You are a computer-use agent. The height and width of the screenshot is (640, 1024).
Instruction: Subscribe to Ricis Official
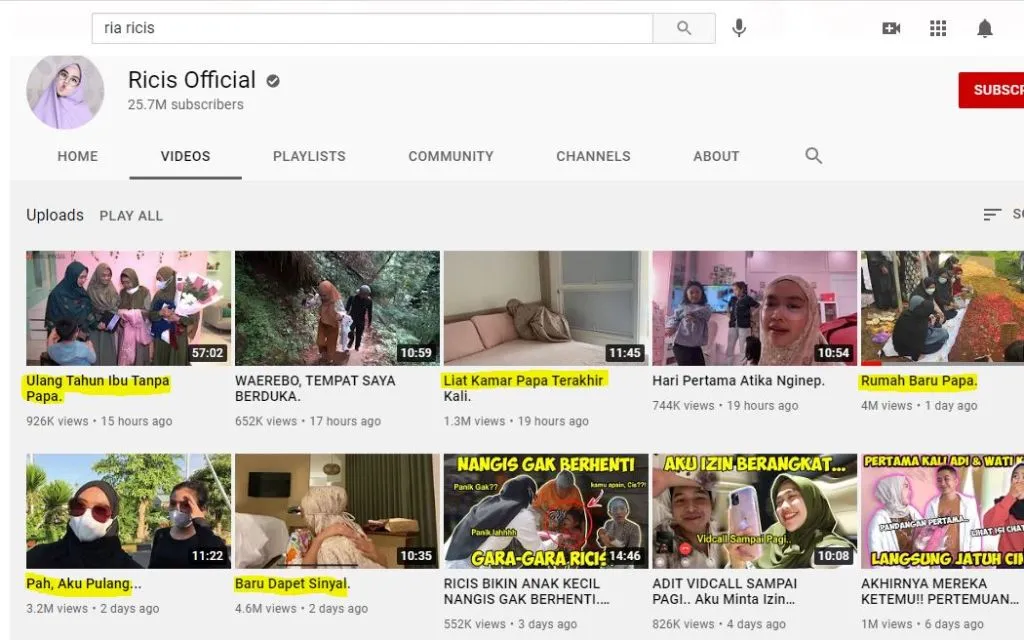(991, 89)
